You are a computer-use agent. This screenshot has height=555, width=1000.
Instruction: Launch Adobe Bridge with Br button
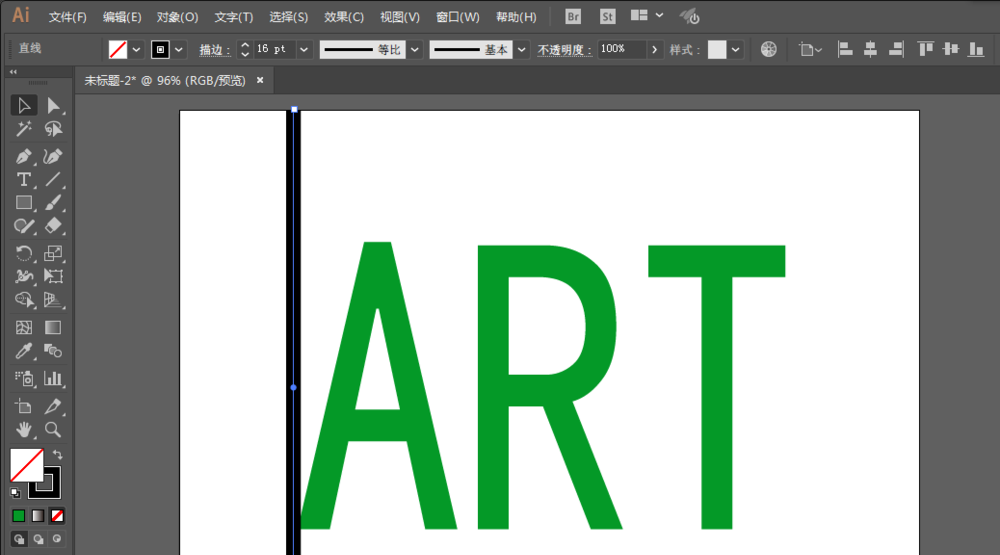pos(573,17)
